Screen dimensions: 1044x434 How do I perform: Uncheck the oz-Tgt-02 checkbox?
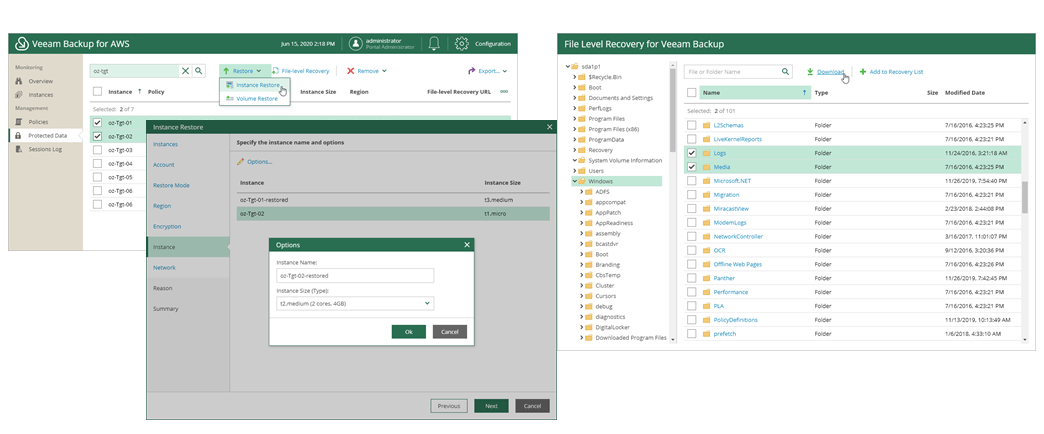click(x=98, y=136)
